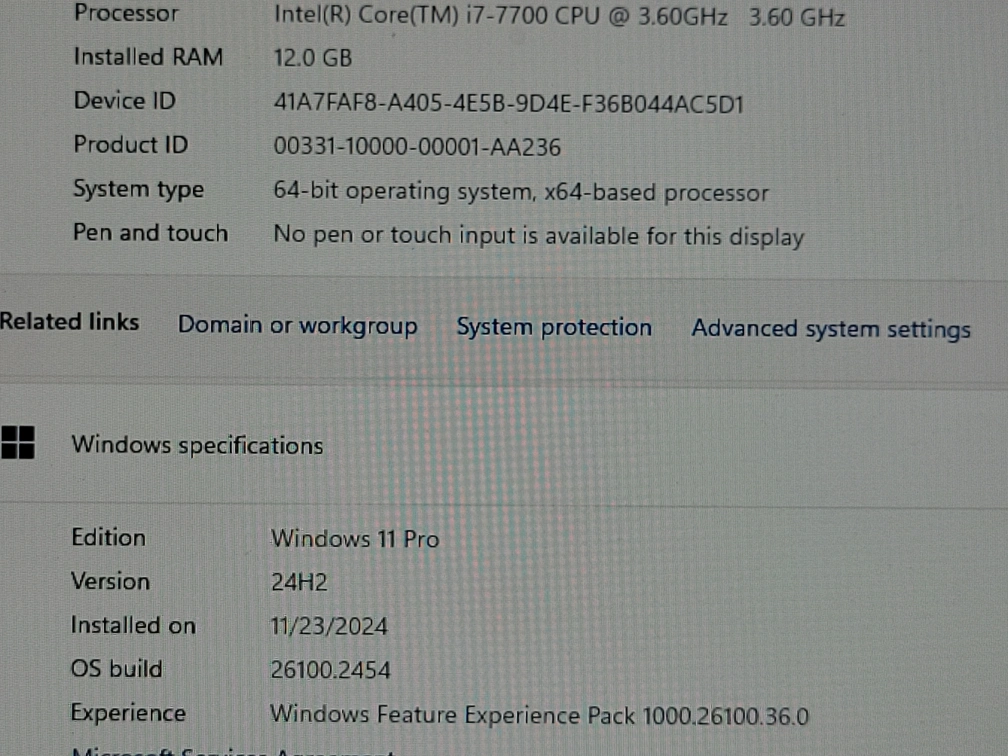Image resolution: width=1008 pixels, height=756 pixels.
Task: Select the 64-bit operating system value
Action: 521,192
